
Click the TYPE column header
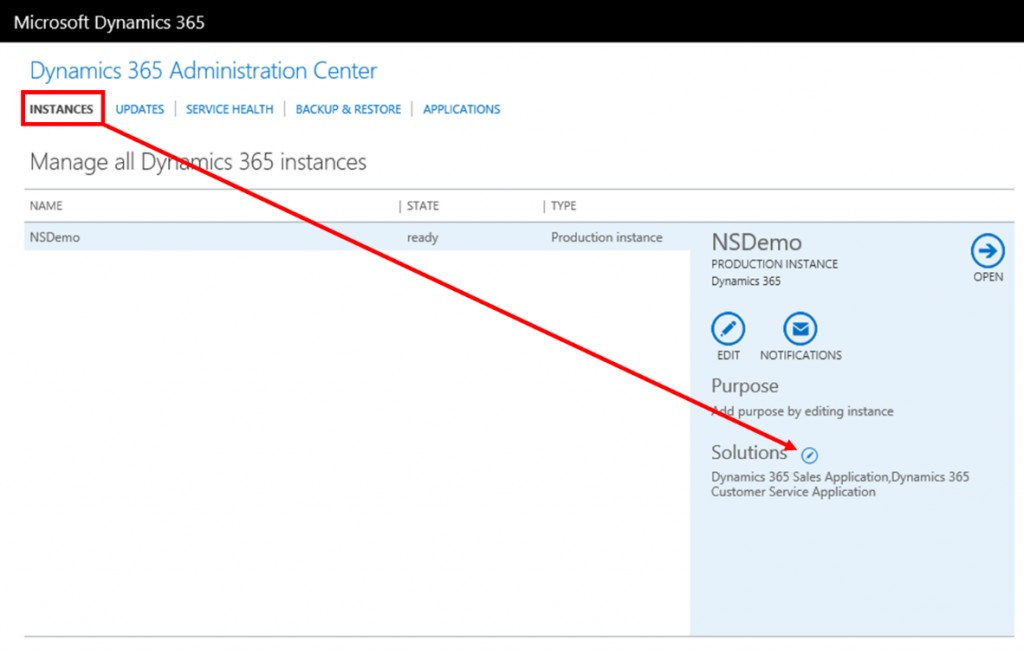564,206
